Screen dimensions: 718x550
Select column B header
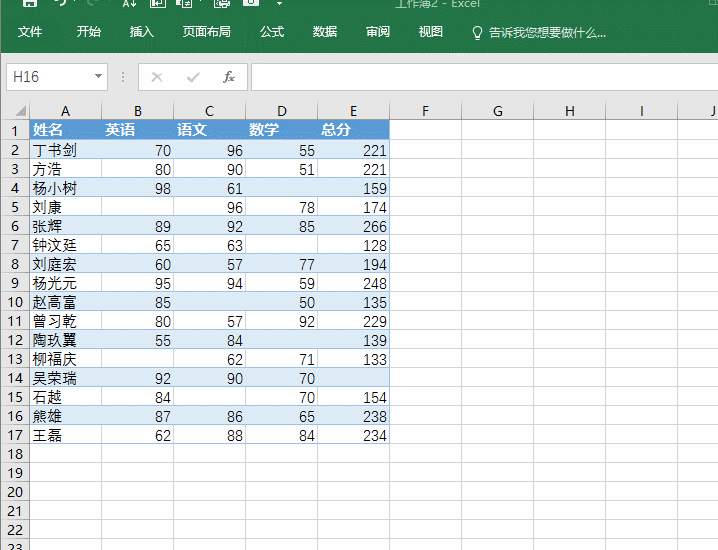tap(137, 111)
